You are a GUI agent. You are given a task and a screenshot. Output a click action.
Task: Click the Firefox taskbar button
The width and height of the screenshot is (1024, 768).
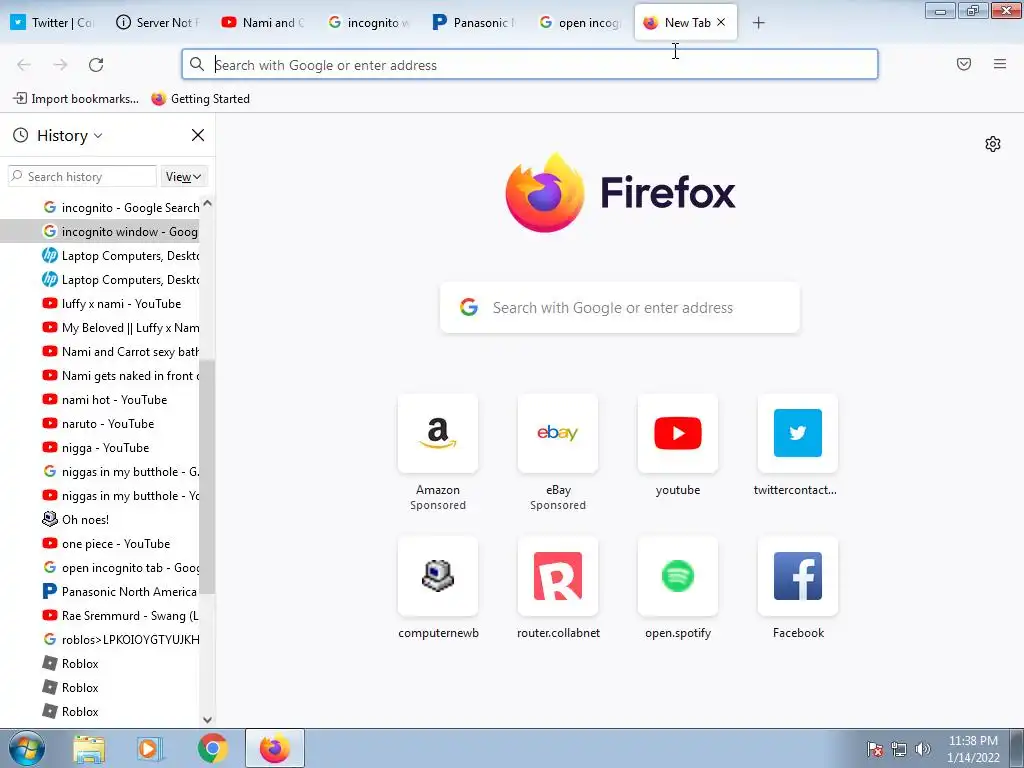click(275, 748)
